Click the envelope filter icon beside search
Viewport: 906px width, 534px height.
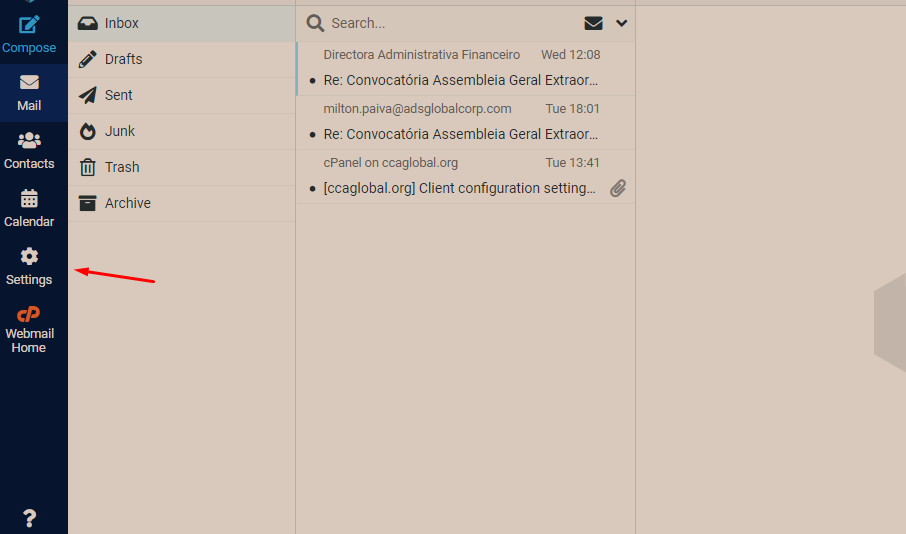click(593, 23)
